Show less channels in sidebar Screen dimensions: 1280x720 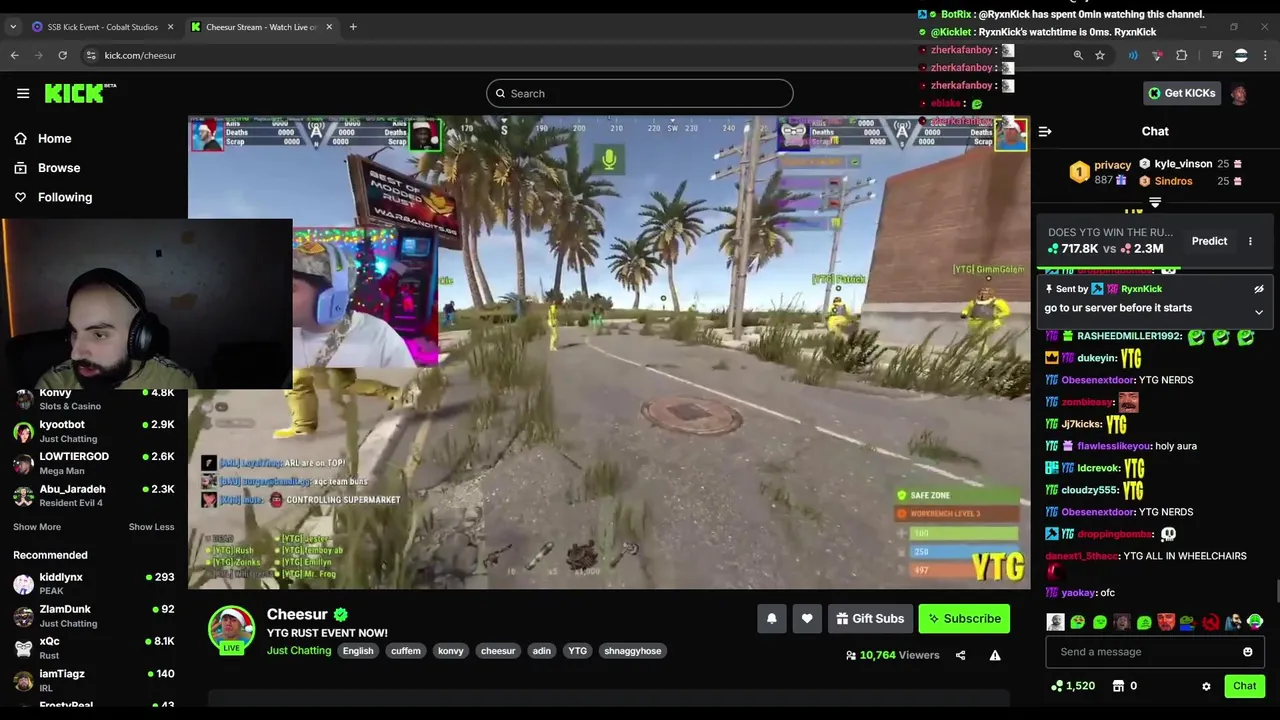point(151,527)
